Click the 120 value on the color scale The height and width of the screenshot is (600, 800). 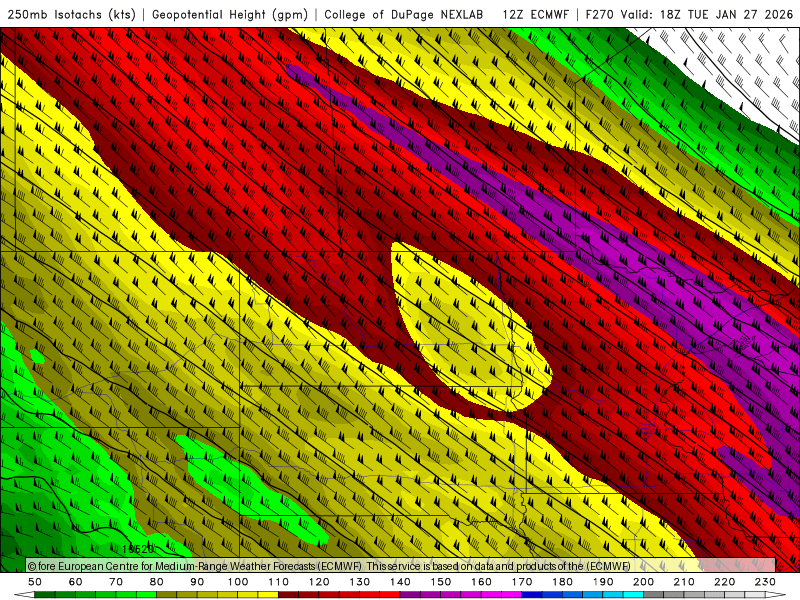319,582
